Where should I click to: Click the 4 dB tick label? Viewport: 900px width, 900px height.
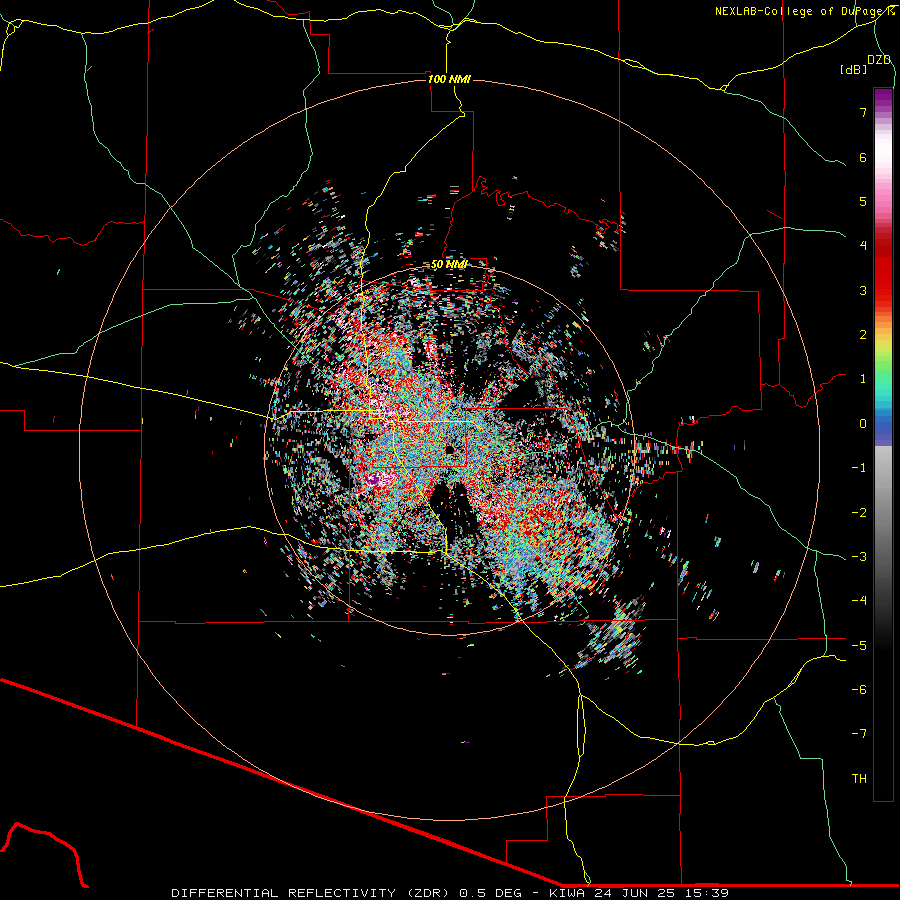[x=863, y=246]
